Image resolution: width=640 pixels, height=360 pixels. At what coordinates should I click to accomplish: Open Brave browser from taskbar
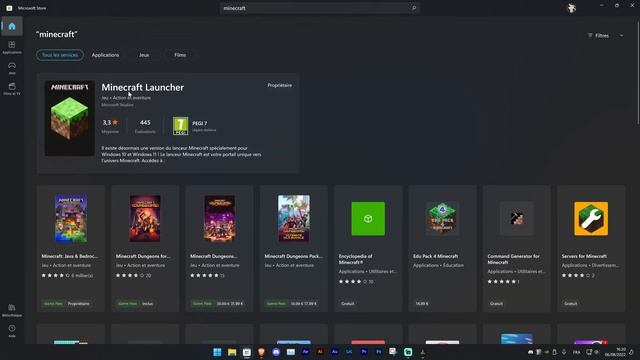point(261,352)
